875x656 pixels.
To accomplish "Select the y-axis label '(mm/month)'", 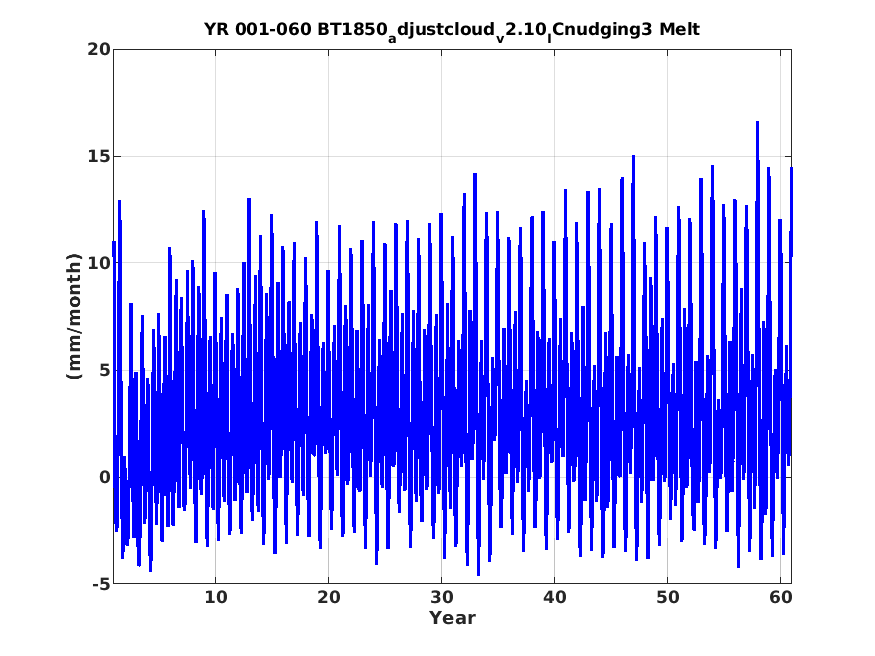I will point(74,316).
